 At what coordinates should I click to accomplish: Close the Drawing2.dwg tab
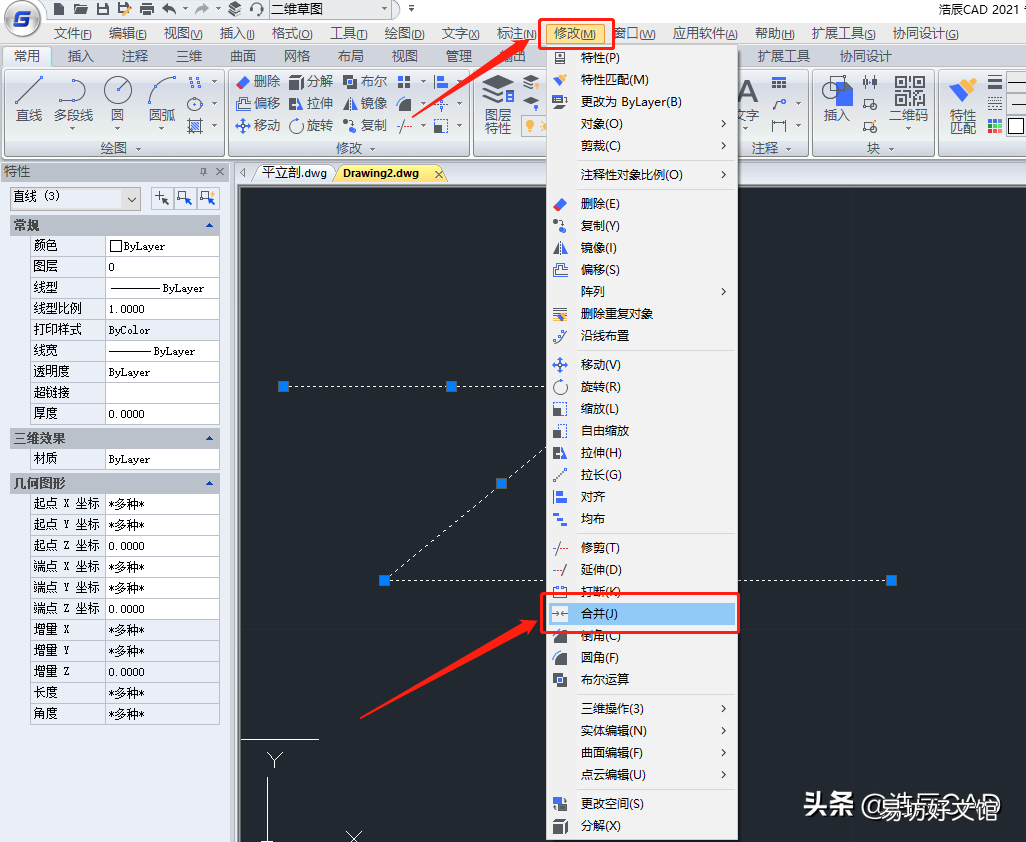tap(439, 174)
